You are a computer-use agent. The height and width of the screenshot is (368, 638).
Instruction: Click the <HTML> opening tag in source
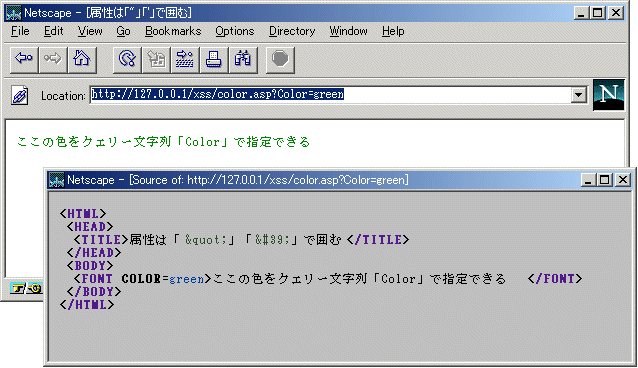point(83,213)
